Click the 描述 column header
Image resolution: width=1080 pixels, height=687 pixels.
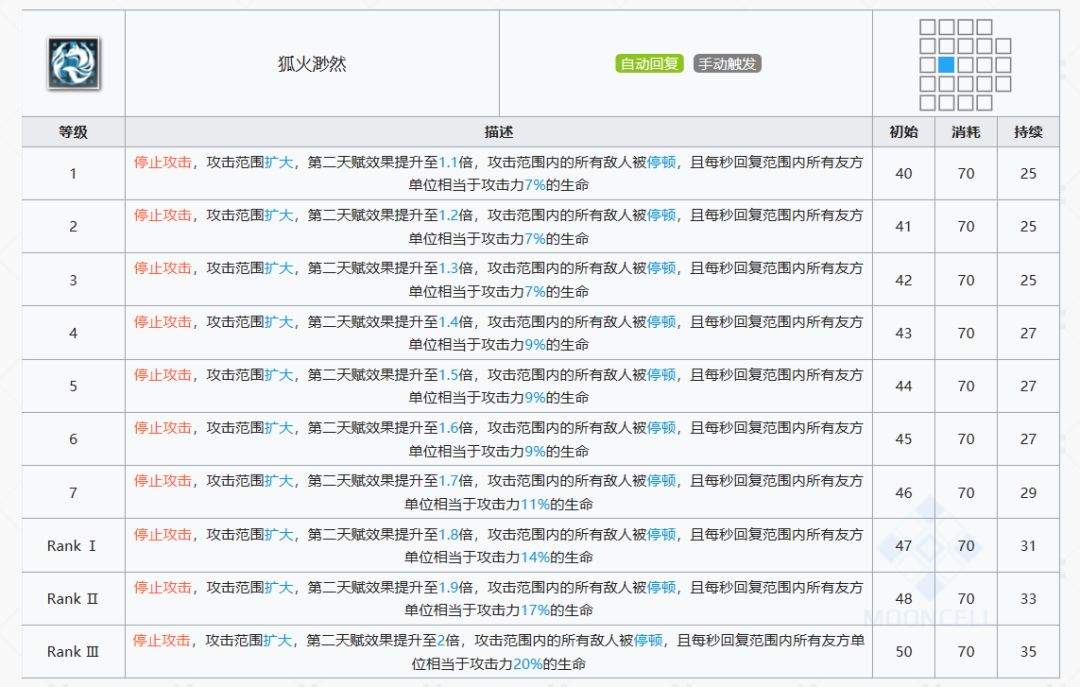pos(499,132)
